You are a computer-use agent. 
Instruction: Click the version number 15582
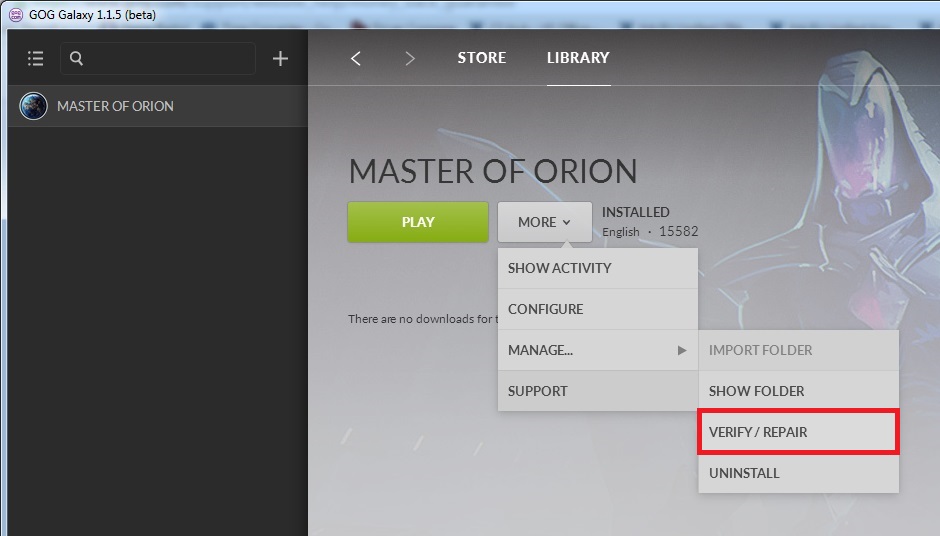(679, 231)
